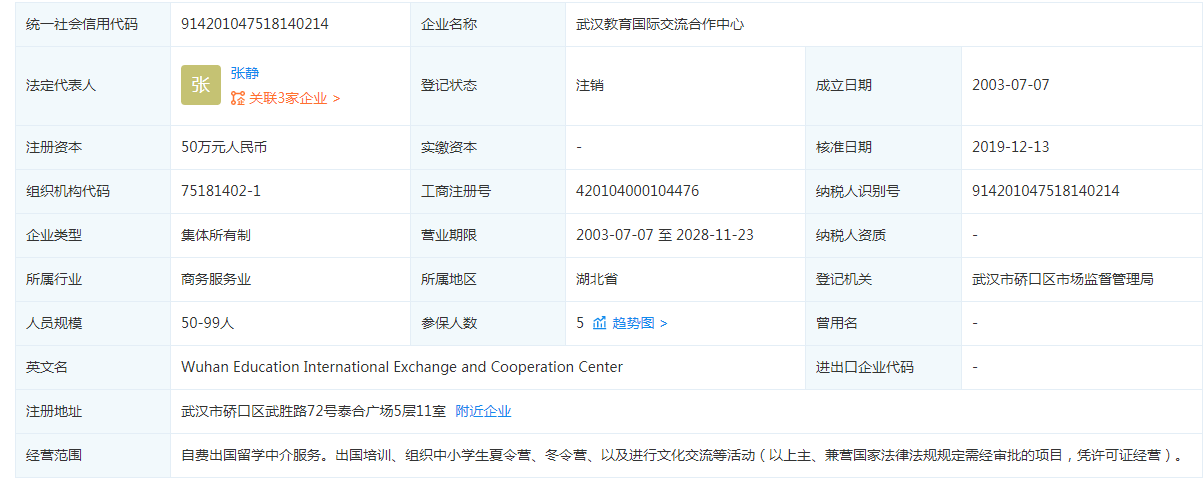Image resolution: width=1204 pixels, height=482 pixels.
Task: Click the 企业名称 label cell
Action: click(488, 24)
